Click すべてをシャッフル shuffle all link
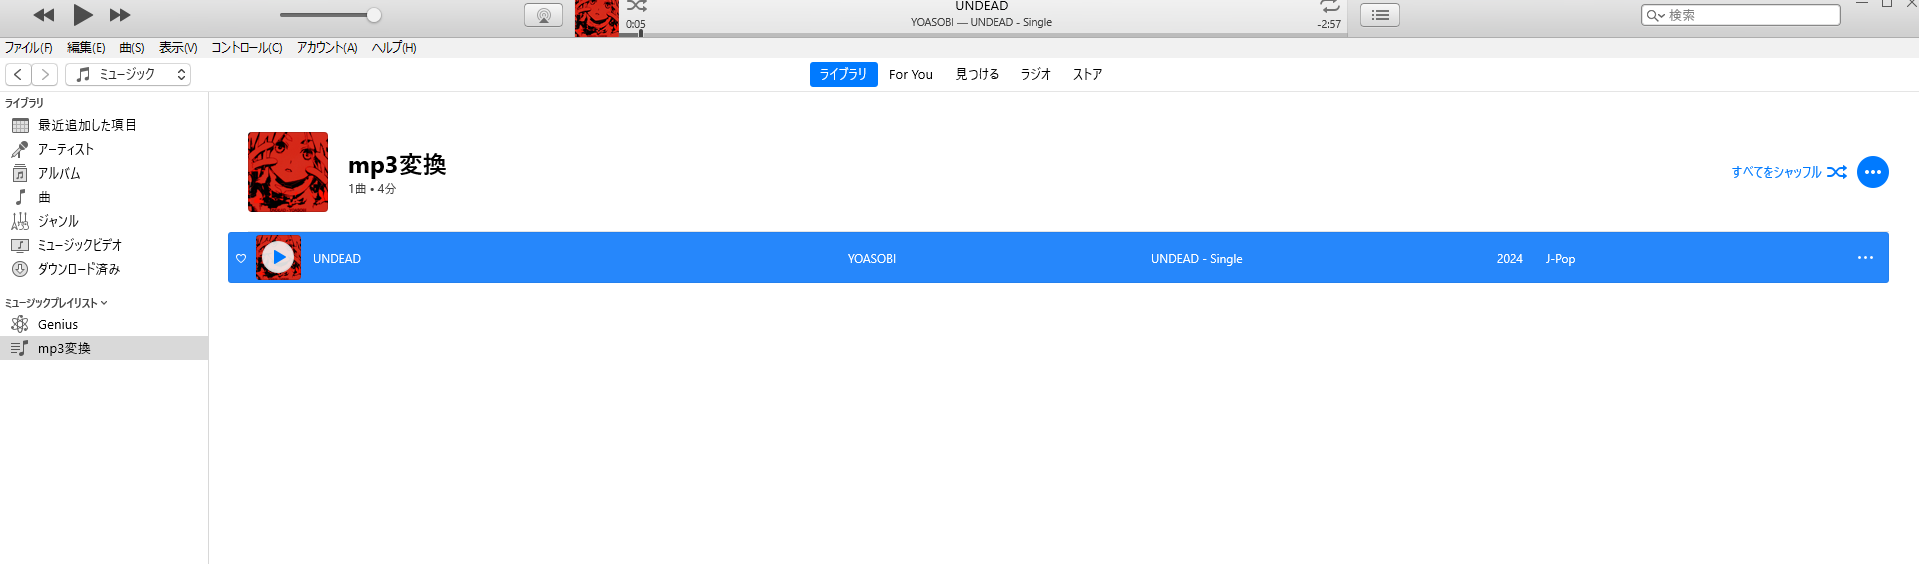This screenshot has height=564, width=1919. pos(1789,172)
